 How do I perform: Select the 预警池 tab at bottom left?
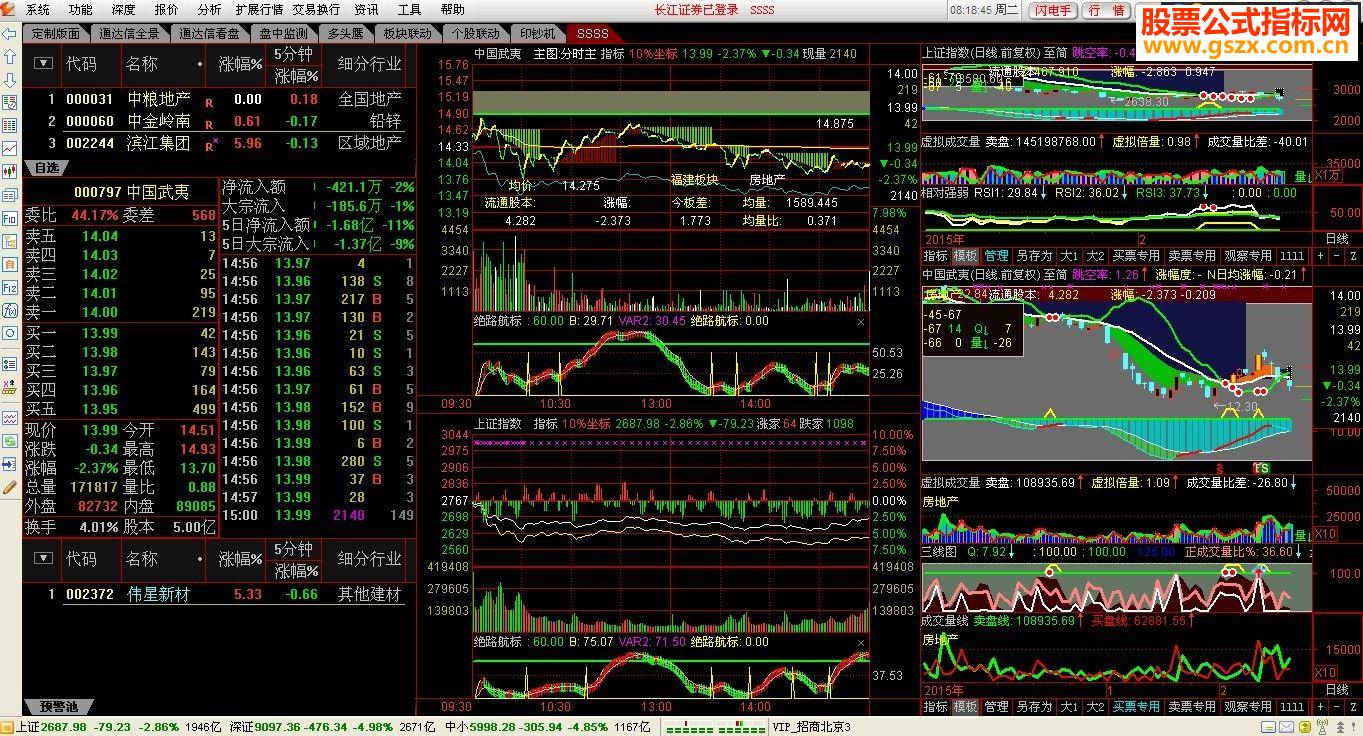tap(58, 707)
